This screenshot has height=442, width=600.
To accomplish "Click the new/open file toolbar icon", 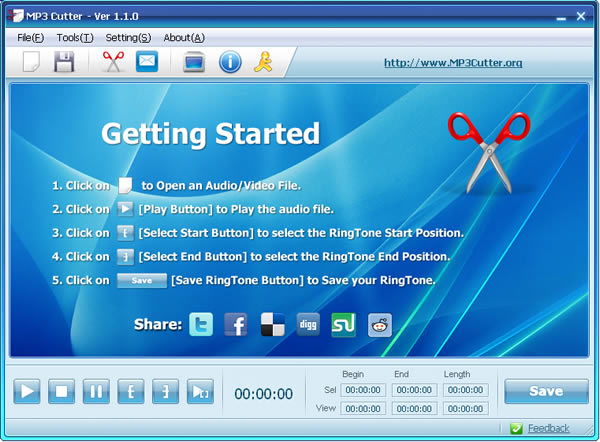I will pos(31,62).
